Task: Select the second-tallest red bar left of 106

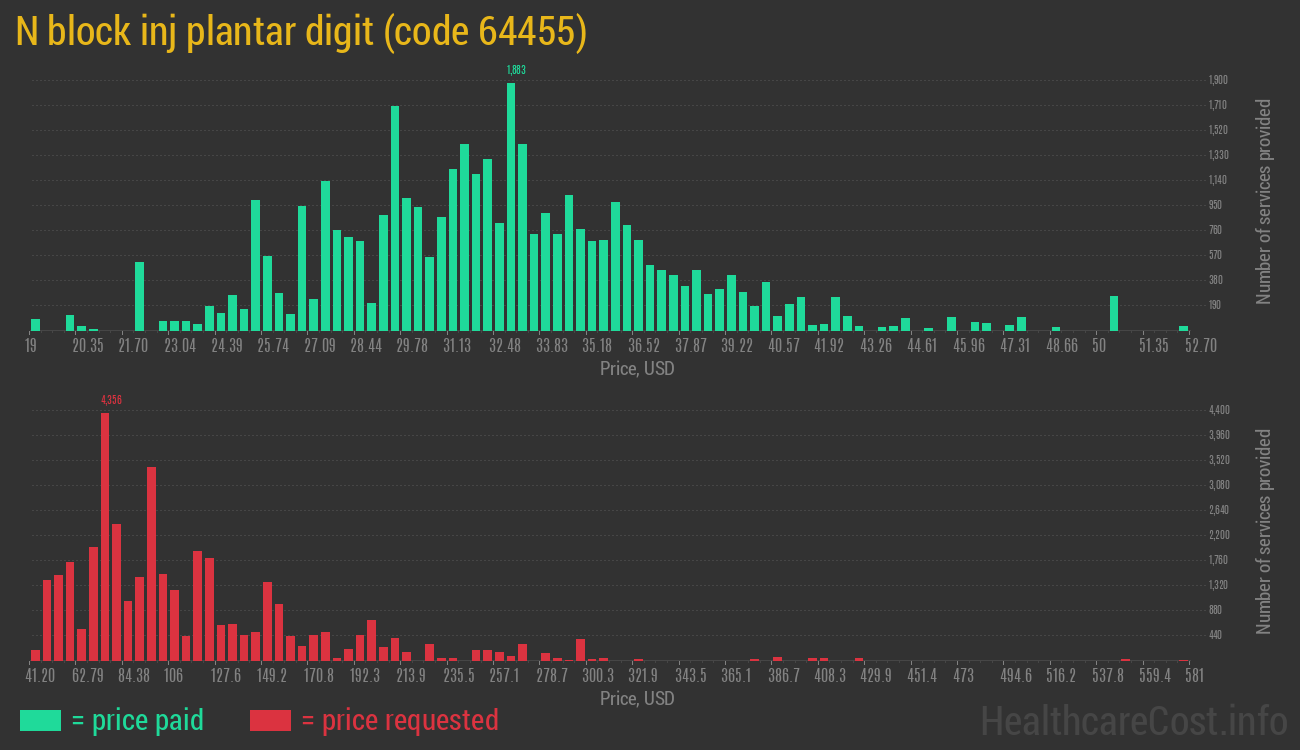Action: [x=152, y=563]
